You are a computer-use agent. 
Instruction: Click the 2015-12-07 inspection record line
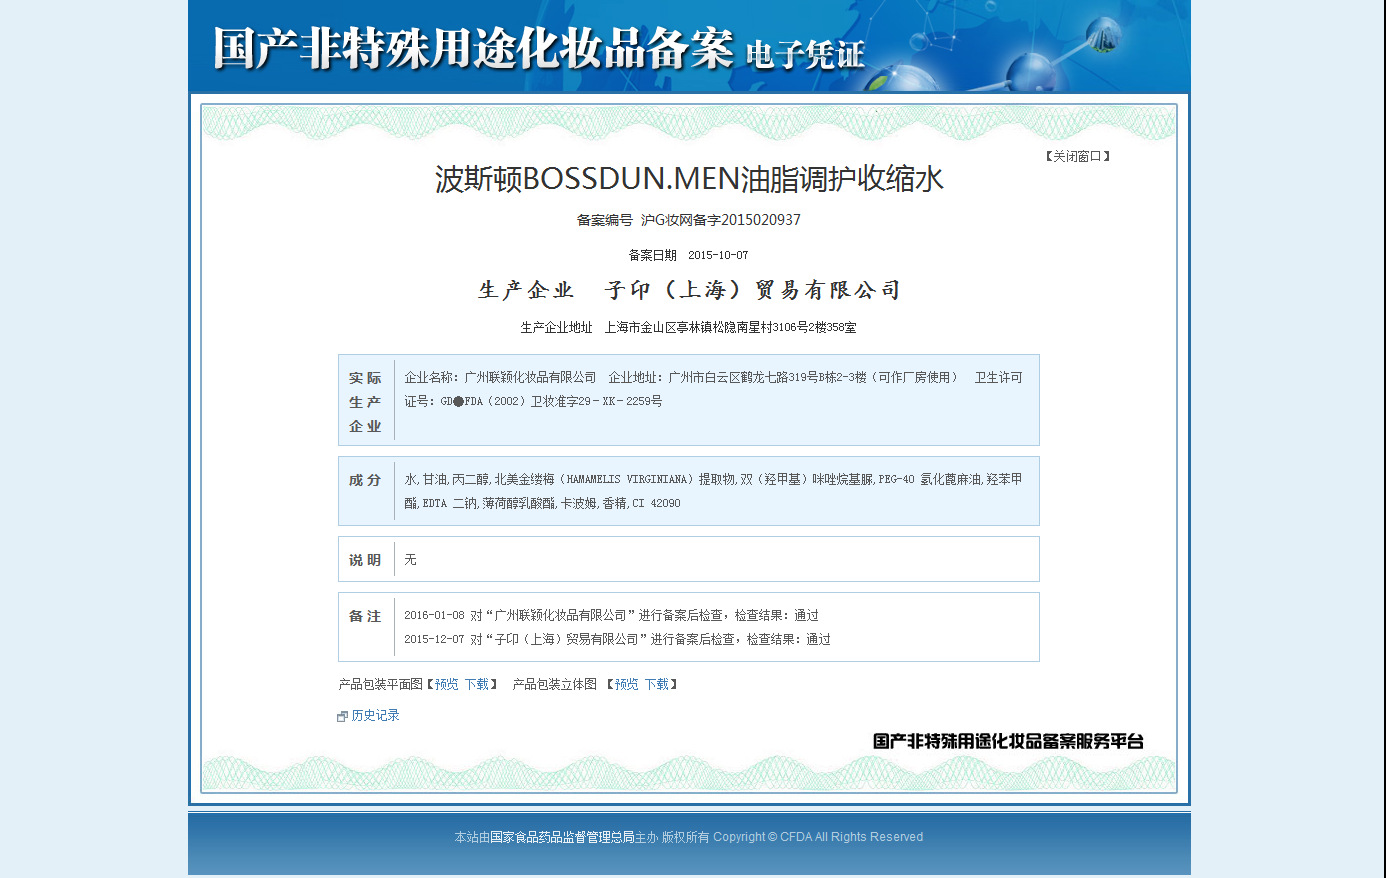pos(617,639)
